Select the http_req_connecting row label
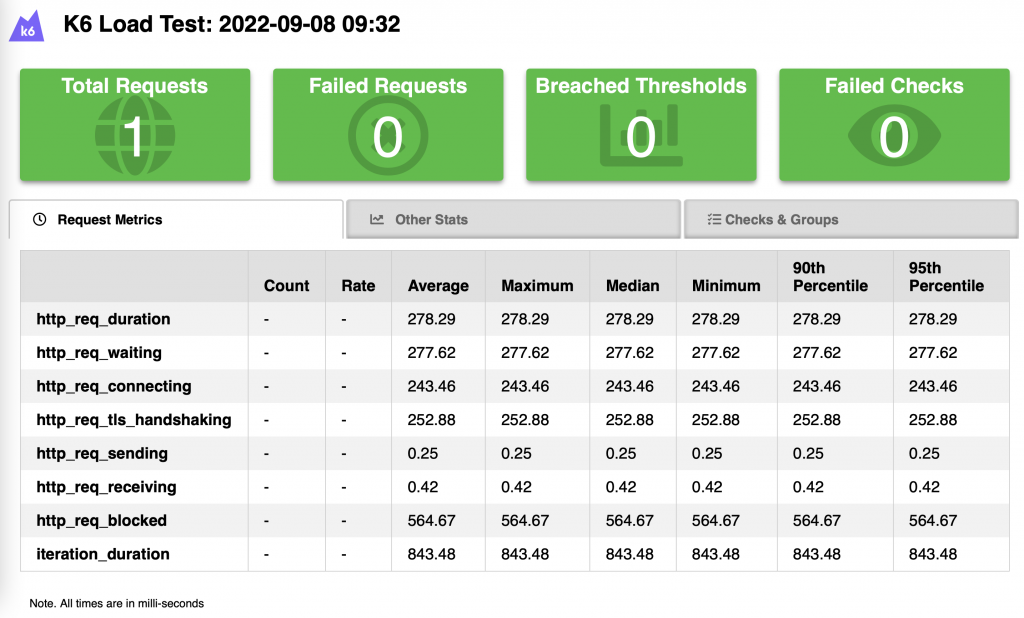Viewport: 1024px width, 618px height. tap(114, 386)
